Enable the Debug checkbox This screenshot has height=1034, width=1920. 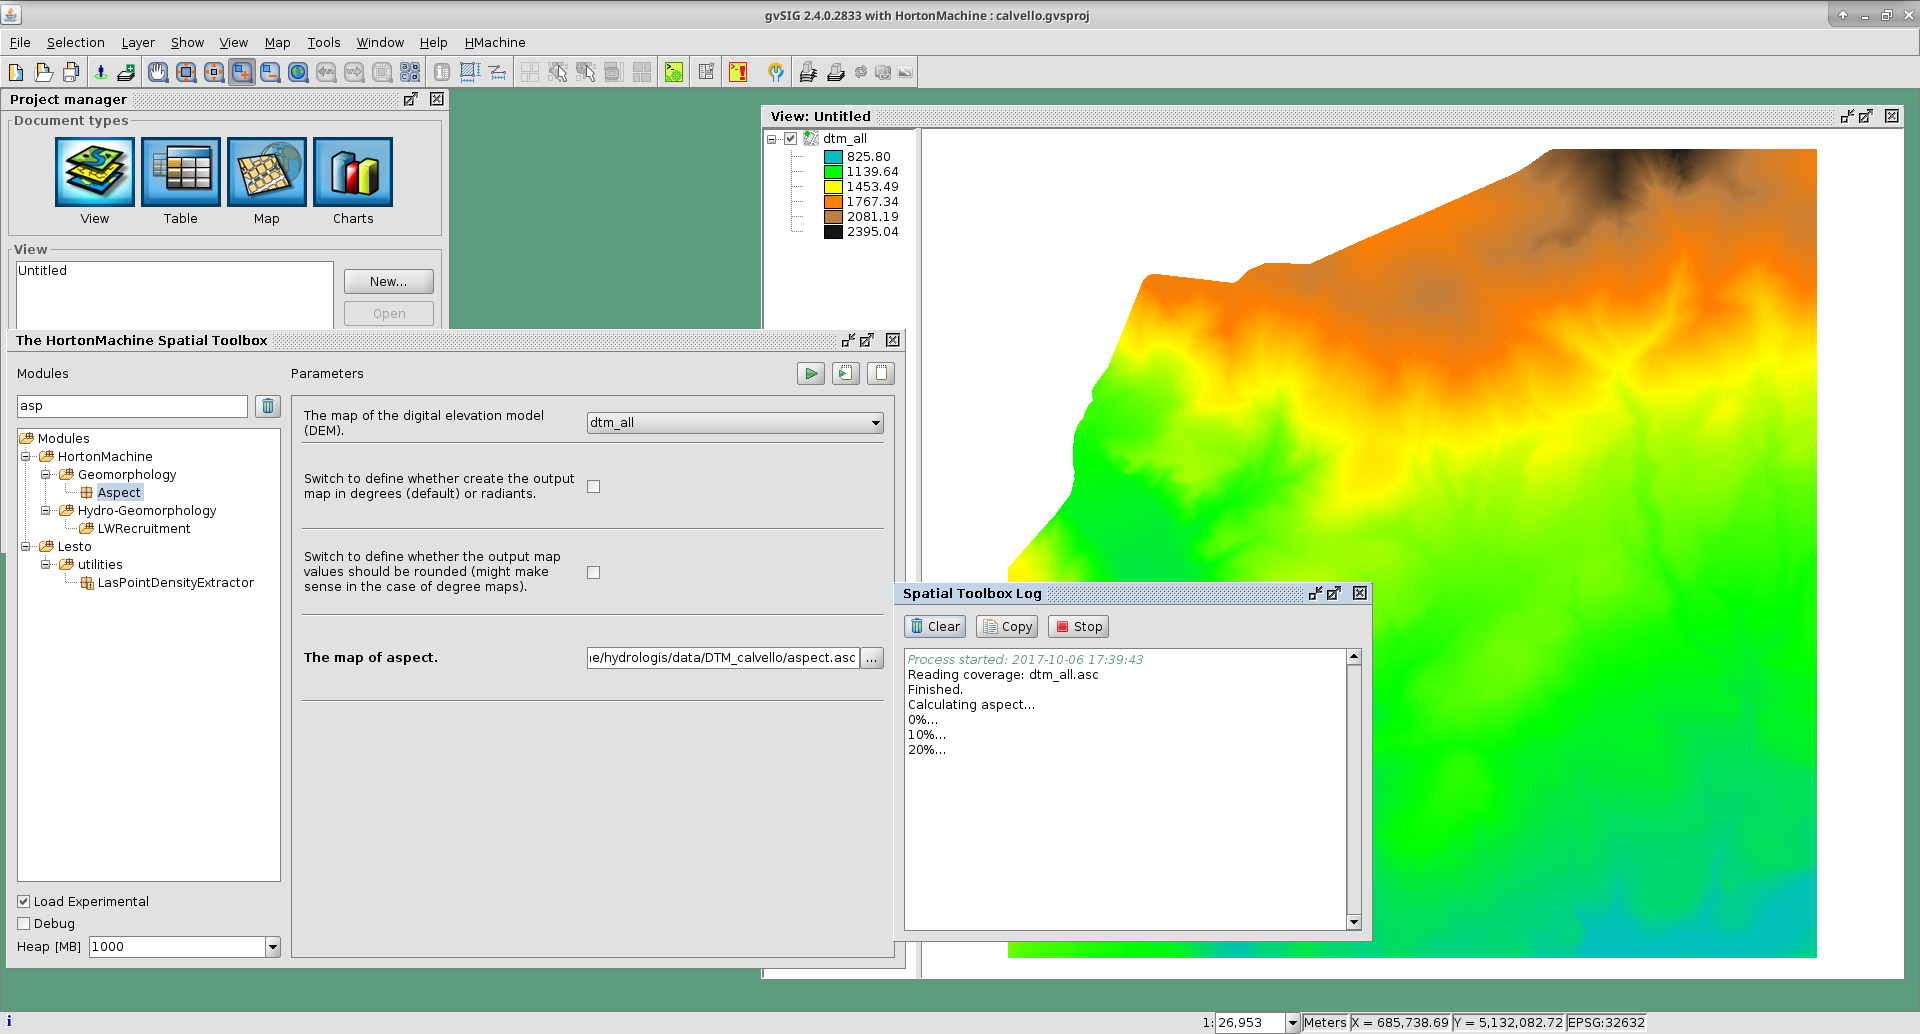click(24, 924)
